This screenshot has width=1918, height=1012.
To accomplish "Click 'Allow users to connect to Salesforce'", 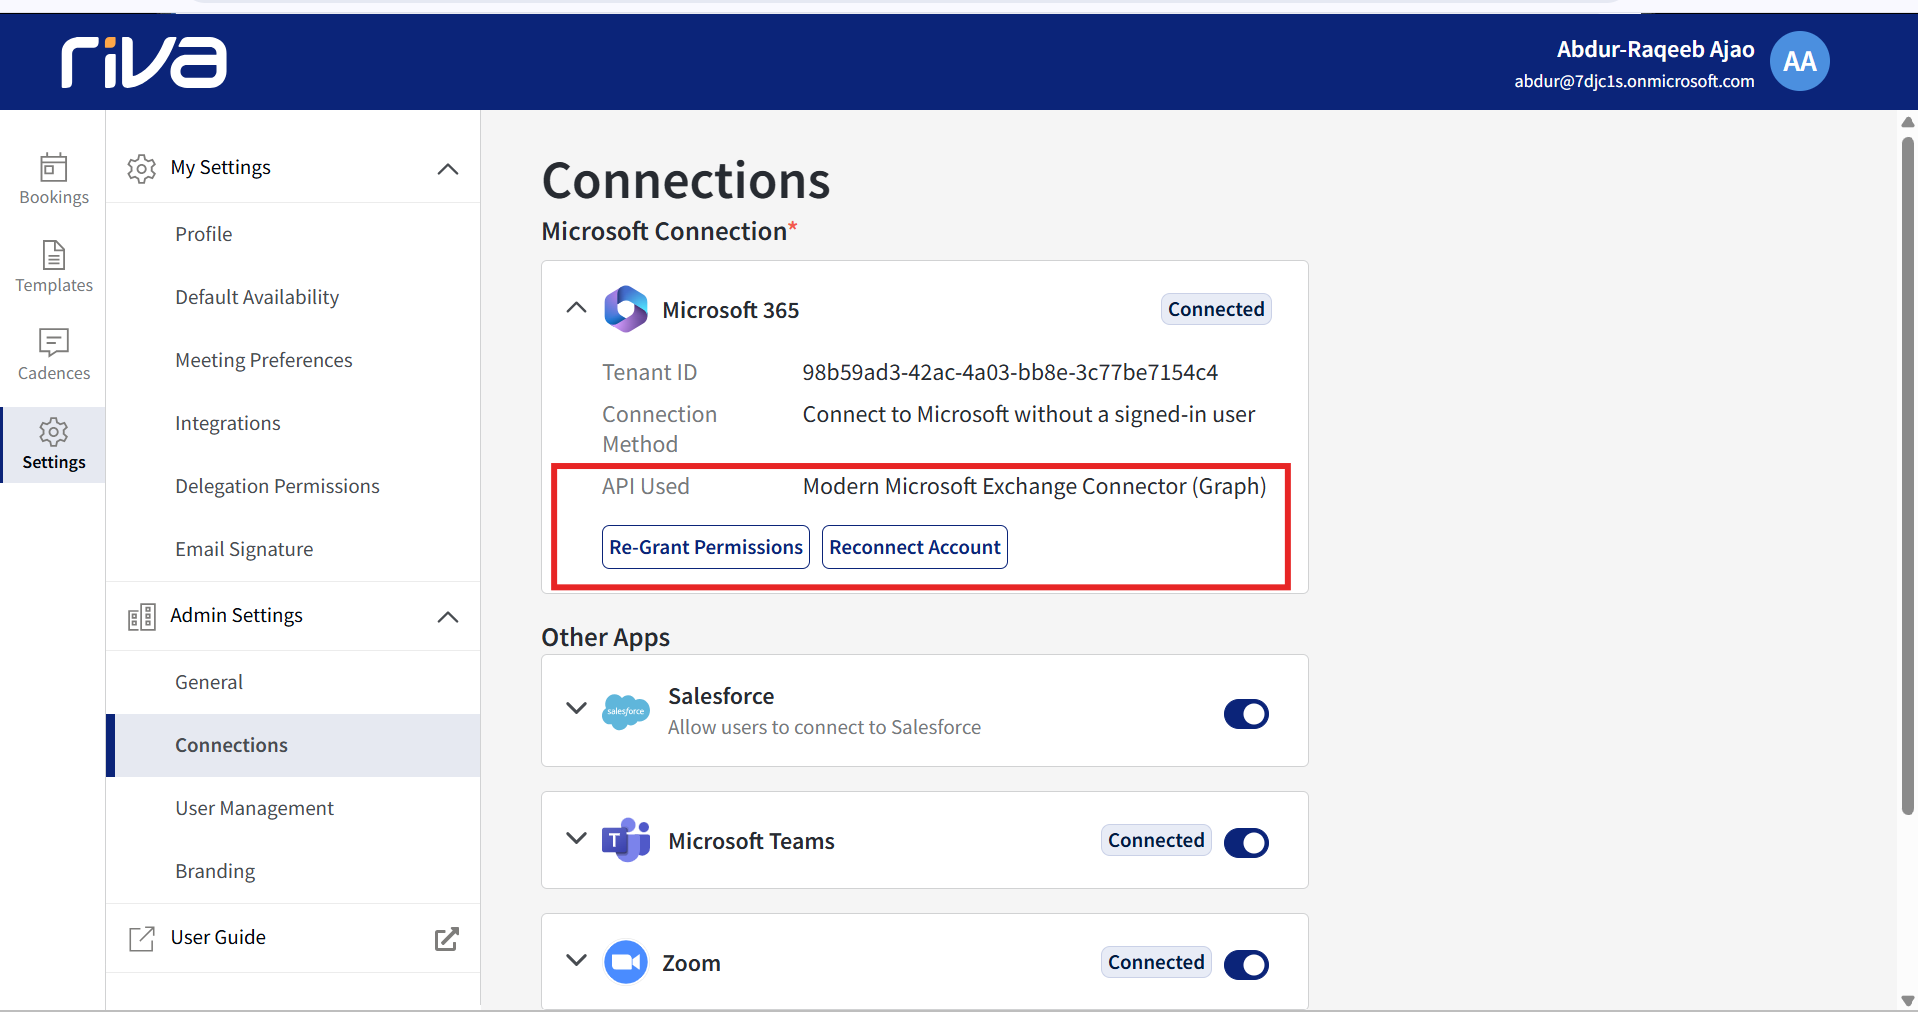I will 824,727.
